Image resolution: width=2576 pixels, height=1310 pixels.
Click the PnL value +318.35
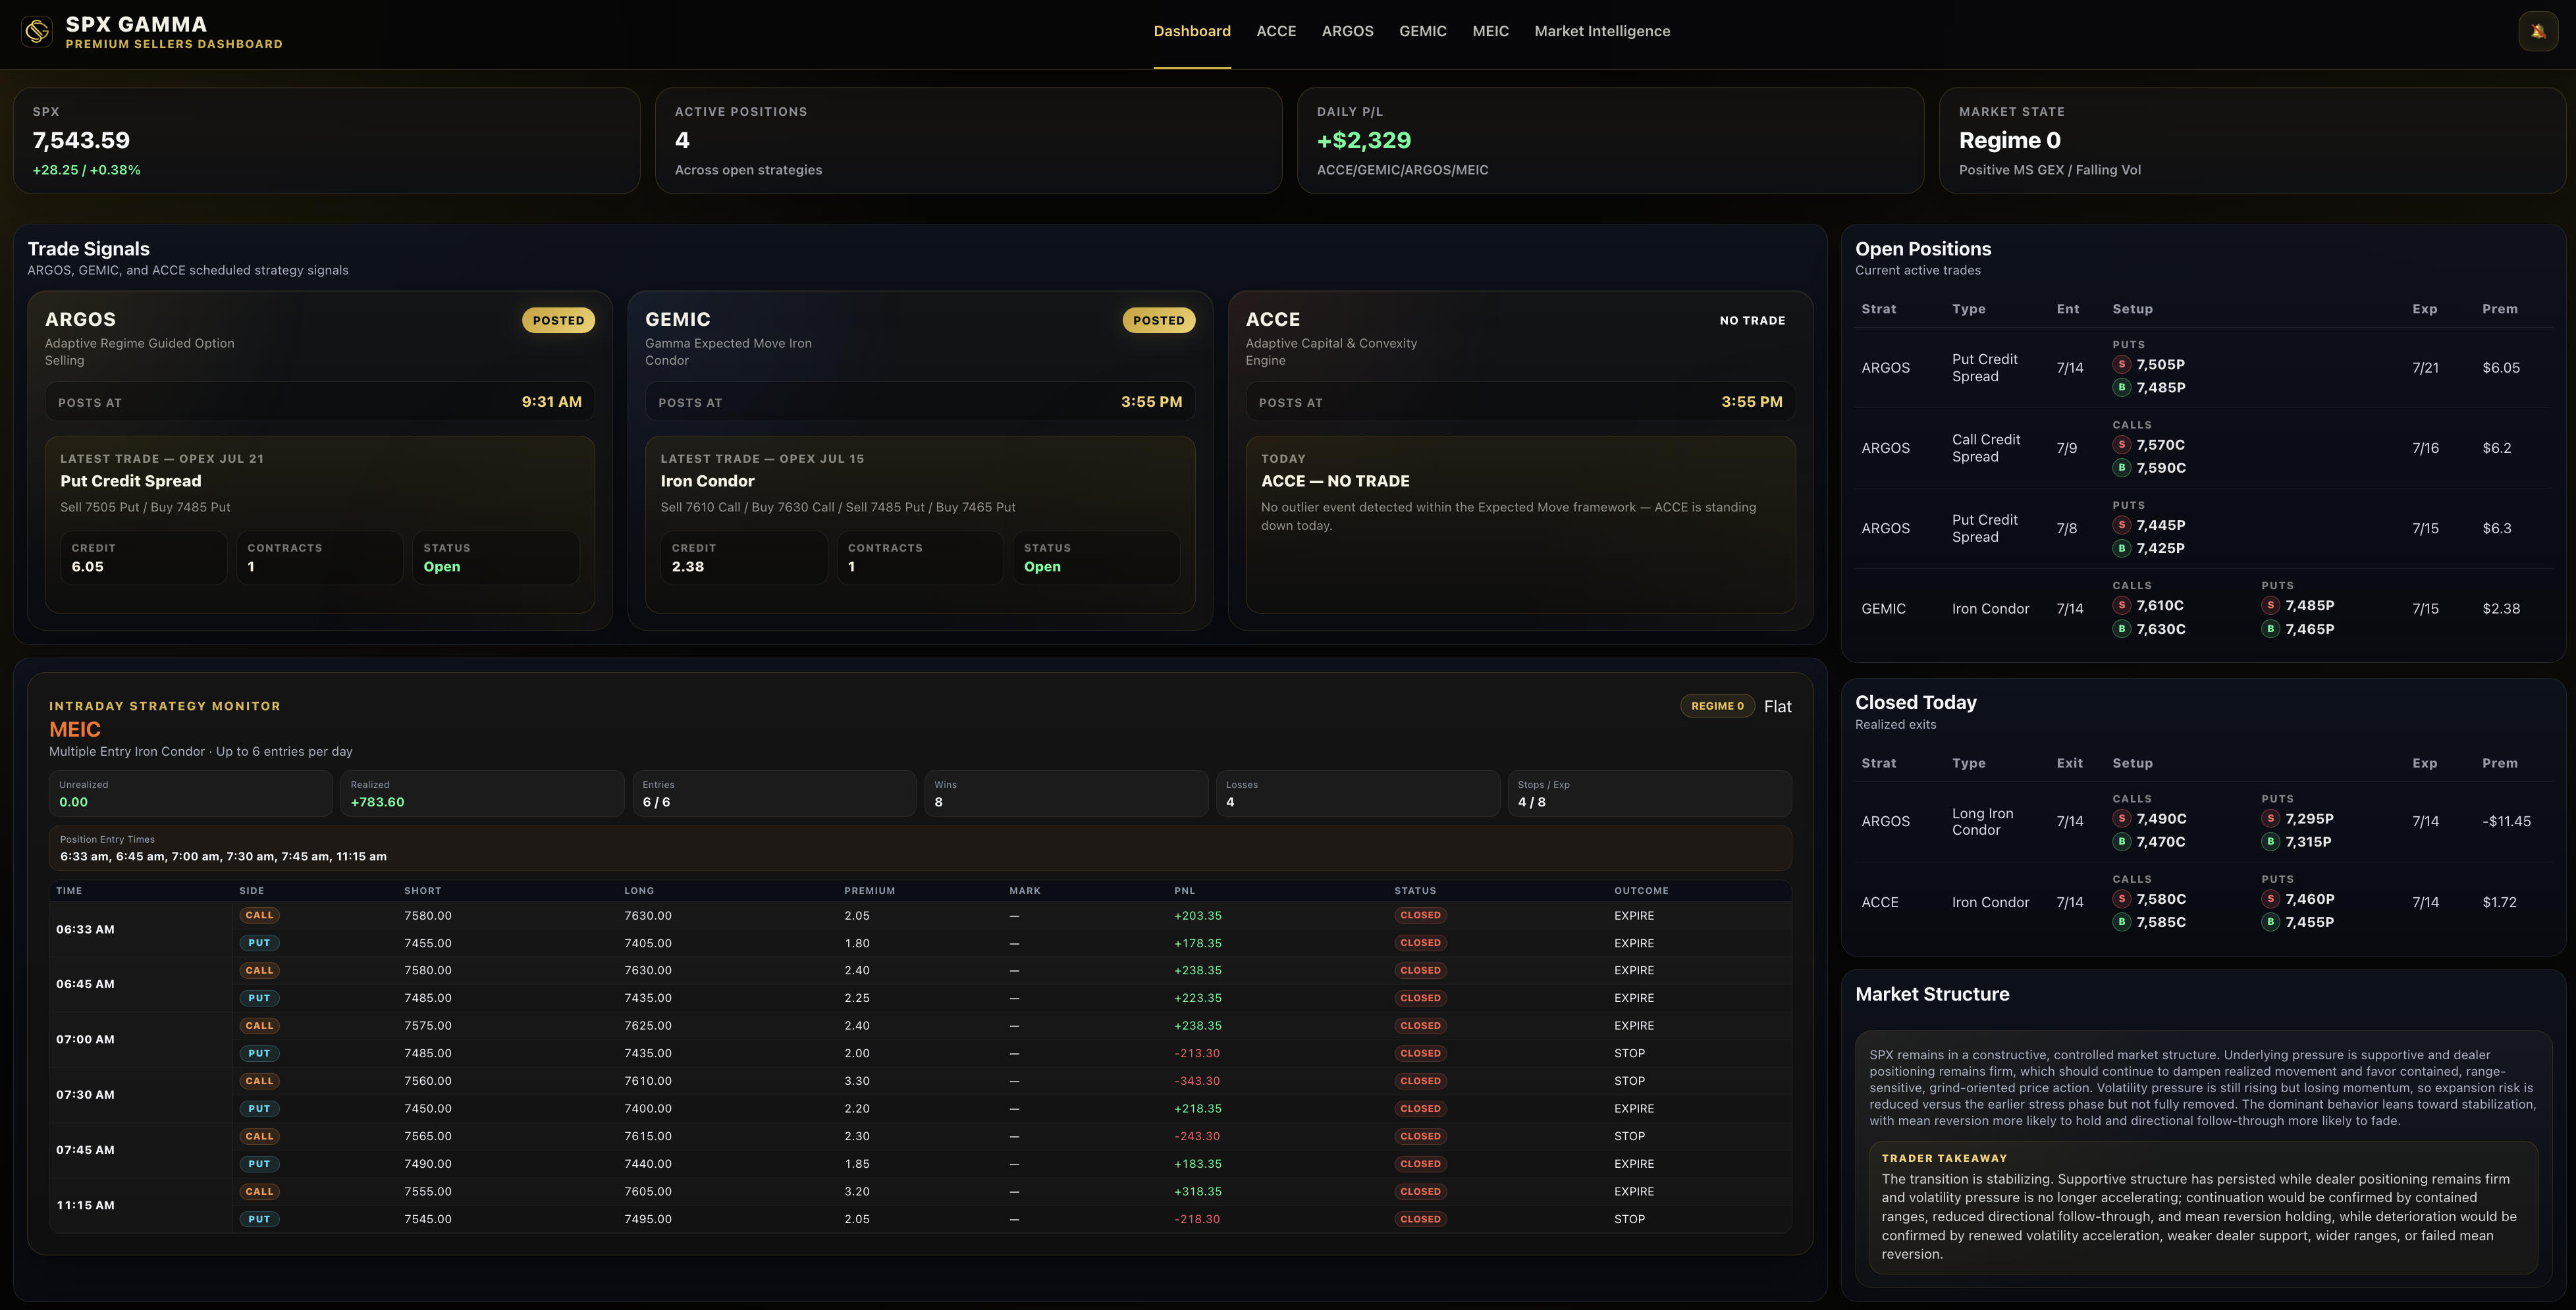pos(1197,1192)
